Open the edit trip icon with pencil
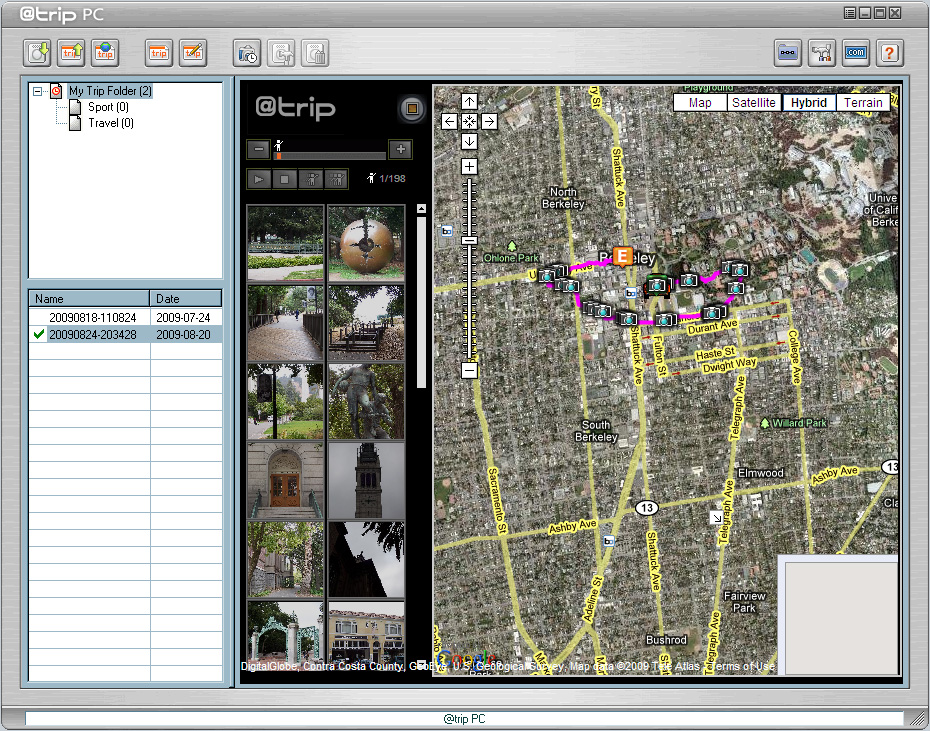This screenshot has width=930, height=731. click(x=193, y=52)
